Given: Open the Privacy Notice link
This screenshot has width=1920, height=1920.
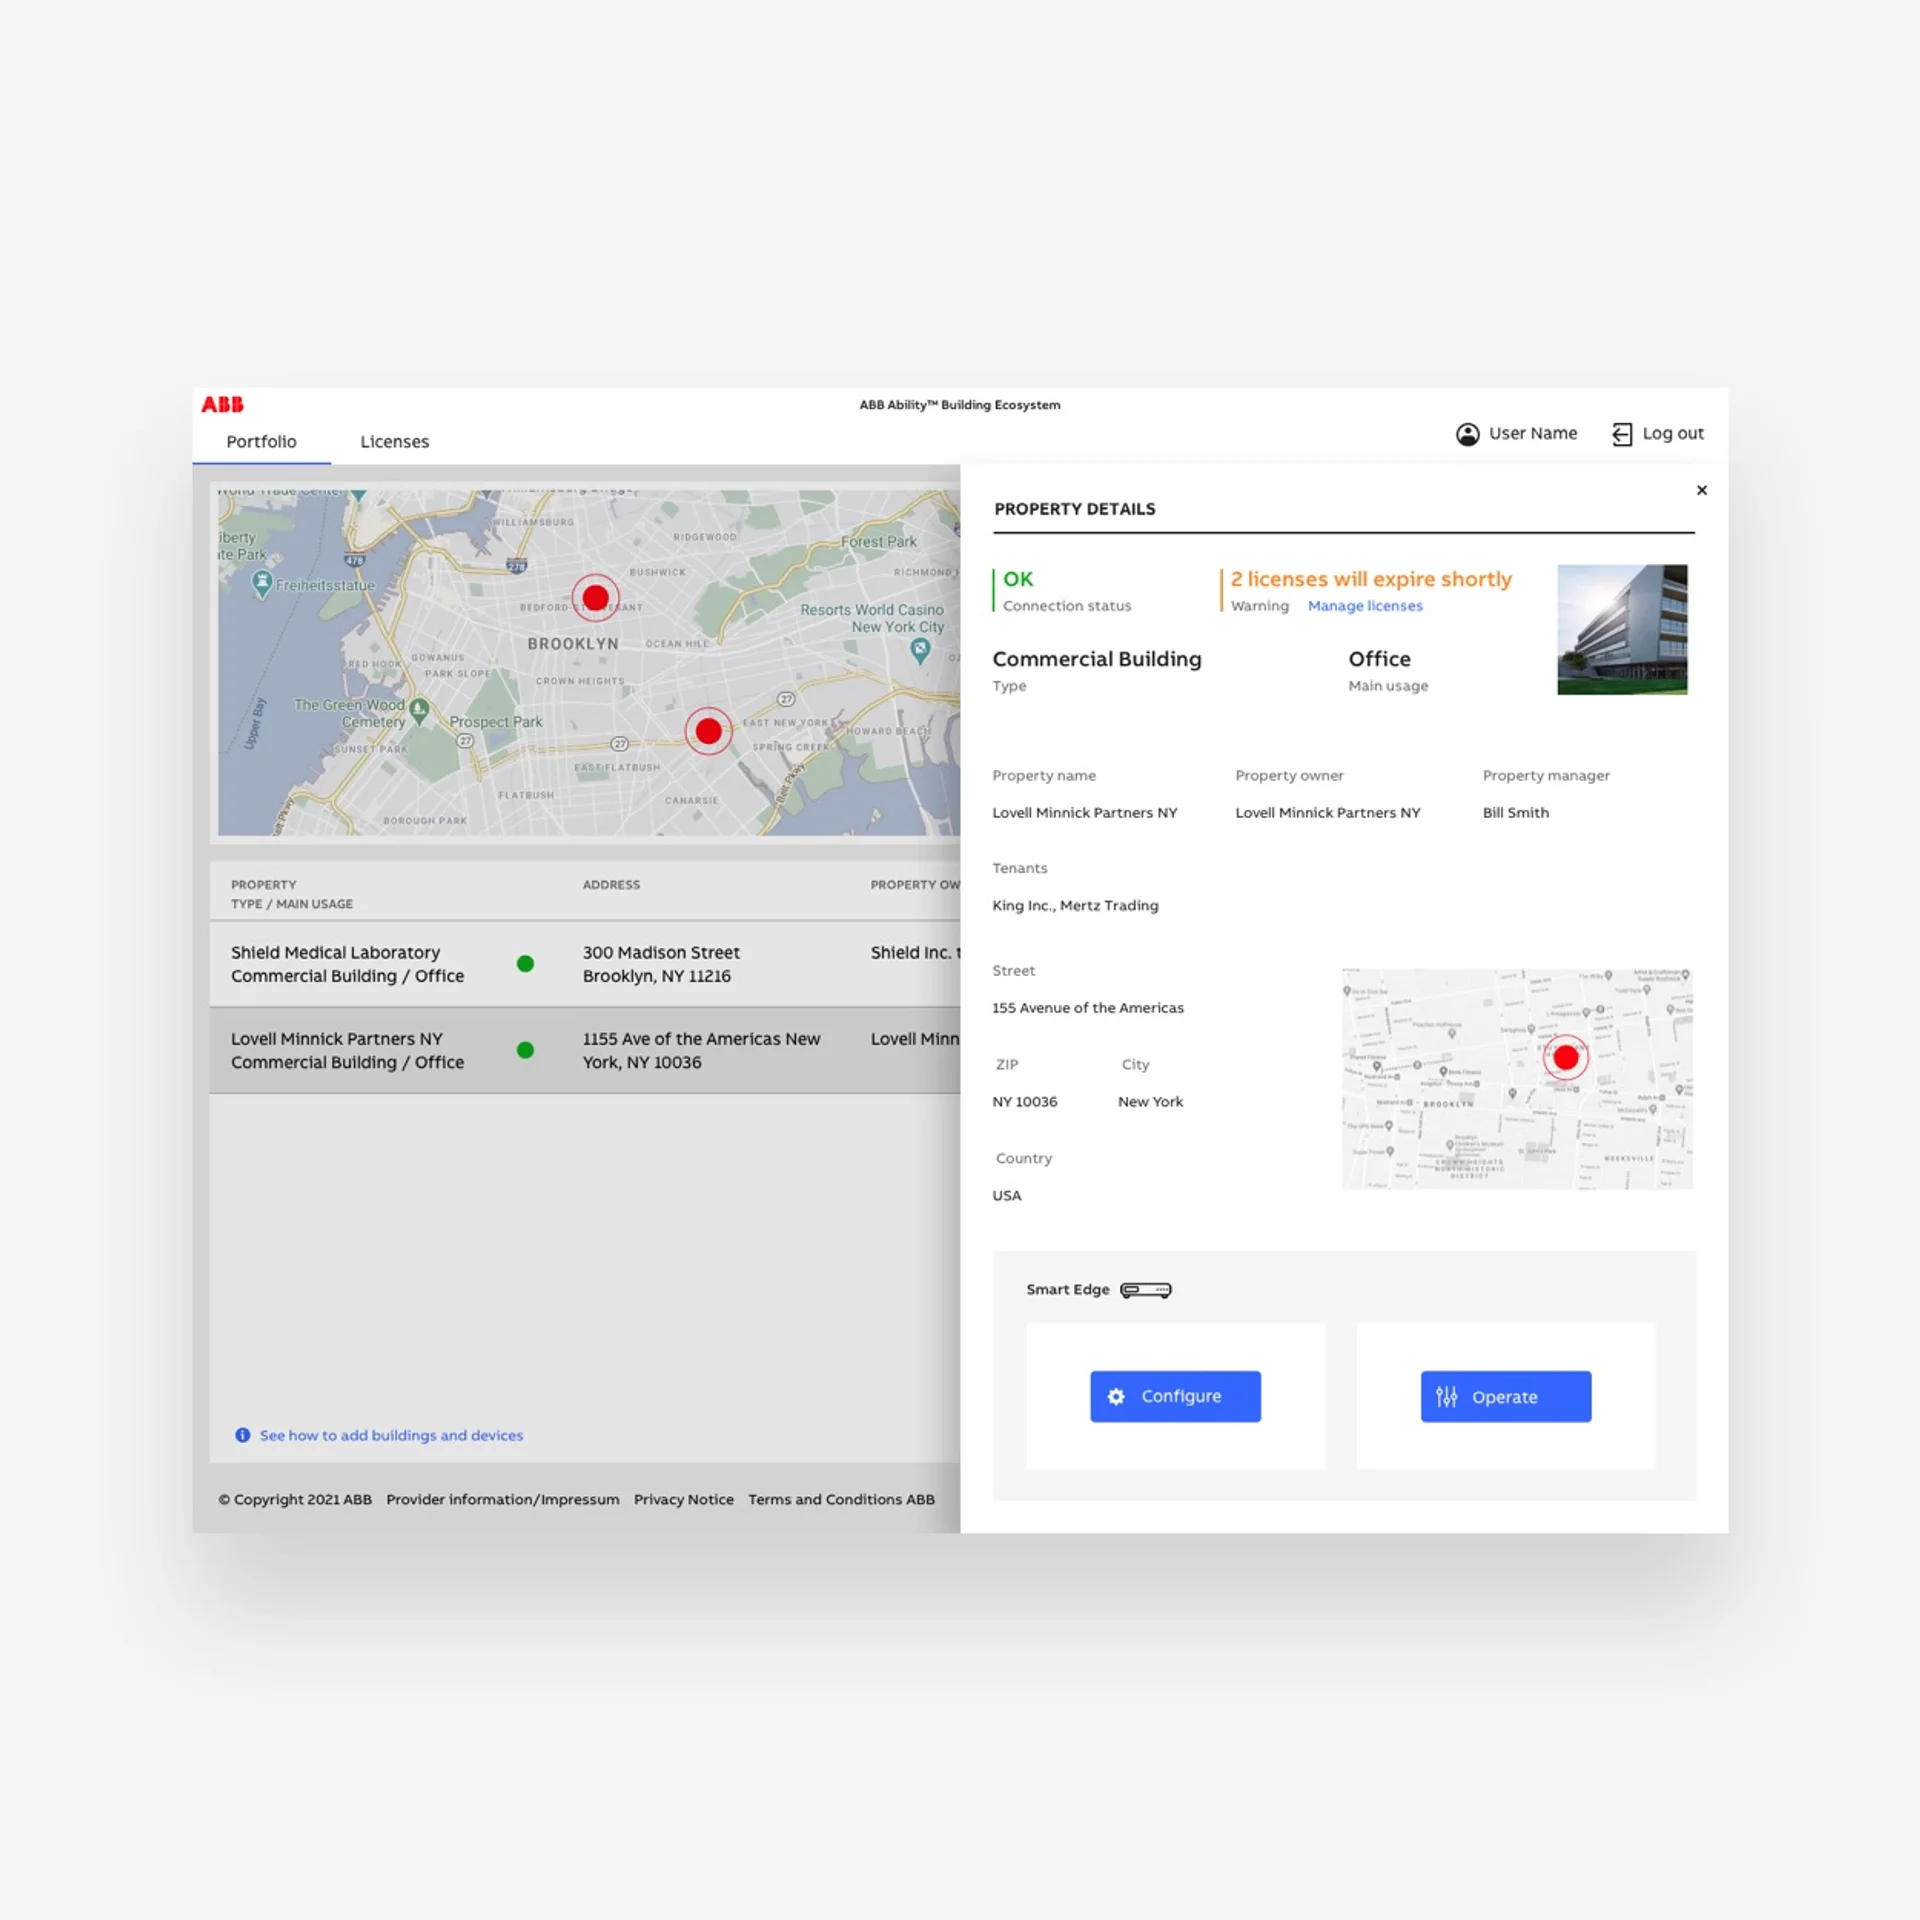Looking at the screenshot, I should [x=684, y=1499].
